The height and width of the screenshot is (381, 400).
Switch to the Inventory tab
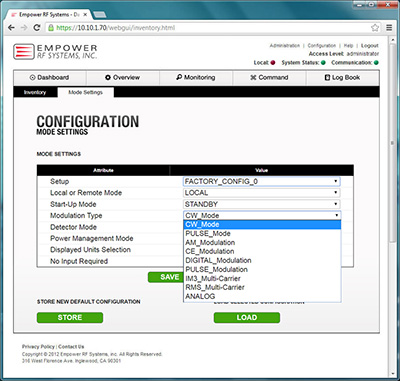35,92
